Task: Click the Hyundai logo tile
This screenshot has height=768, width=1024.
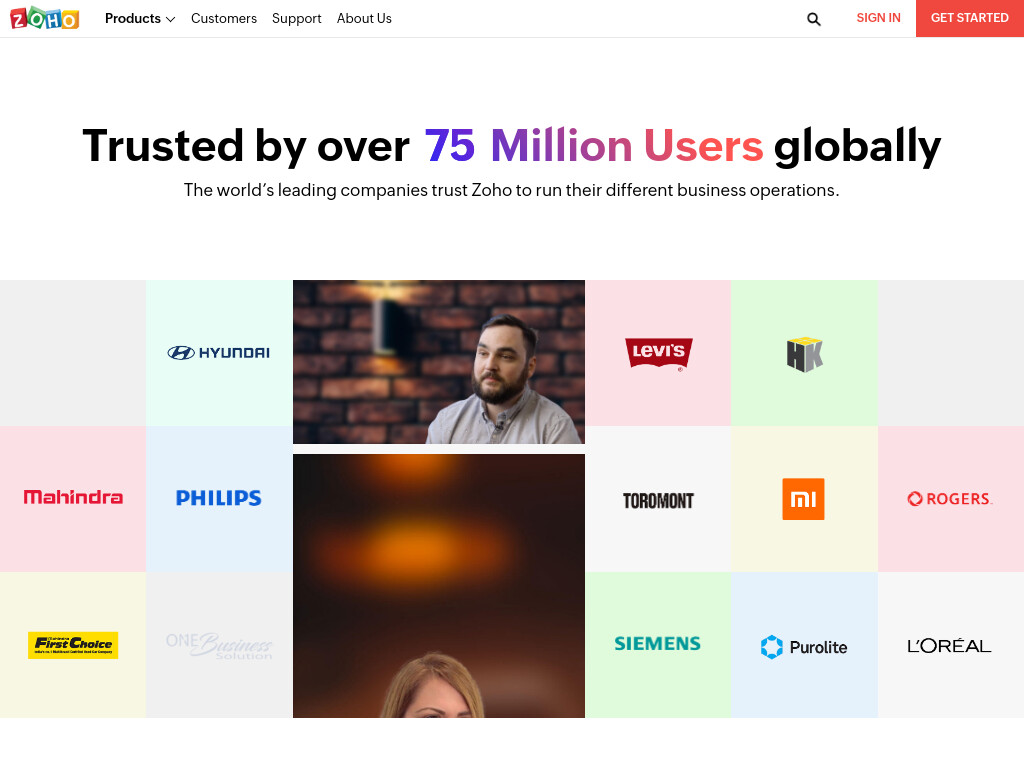Action: click(x=219, y=353)
